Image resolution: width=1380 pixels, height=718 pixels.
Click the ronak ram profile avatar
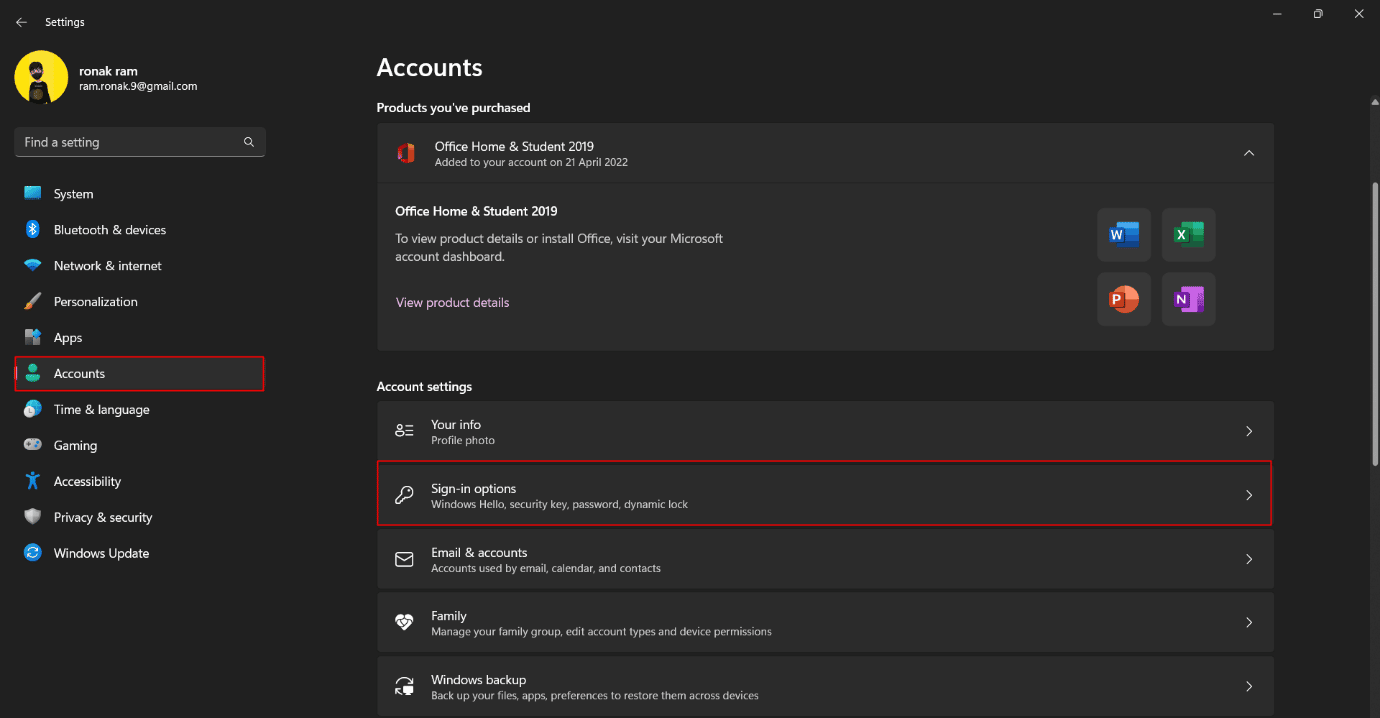pyautogui.click(x=41, y=77)
